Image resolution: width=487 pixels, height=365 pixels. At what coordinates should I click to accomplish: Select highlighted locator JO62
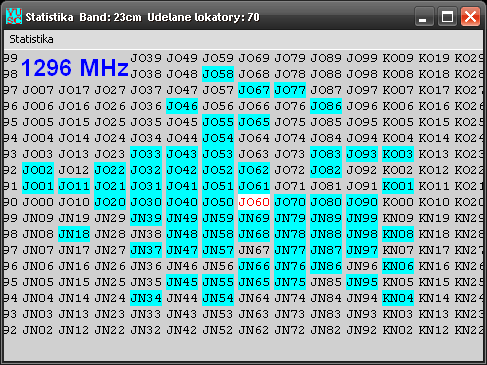pos(254,170)
